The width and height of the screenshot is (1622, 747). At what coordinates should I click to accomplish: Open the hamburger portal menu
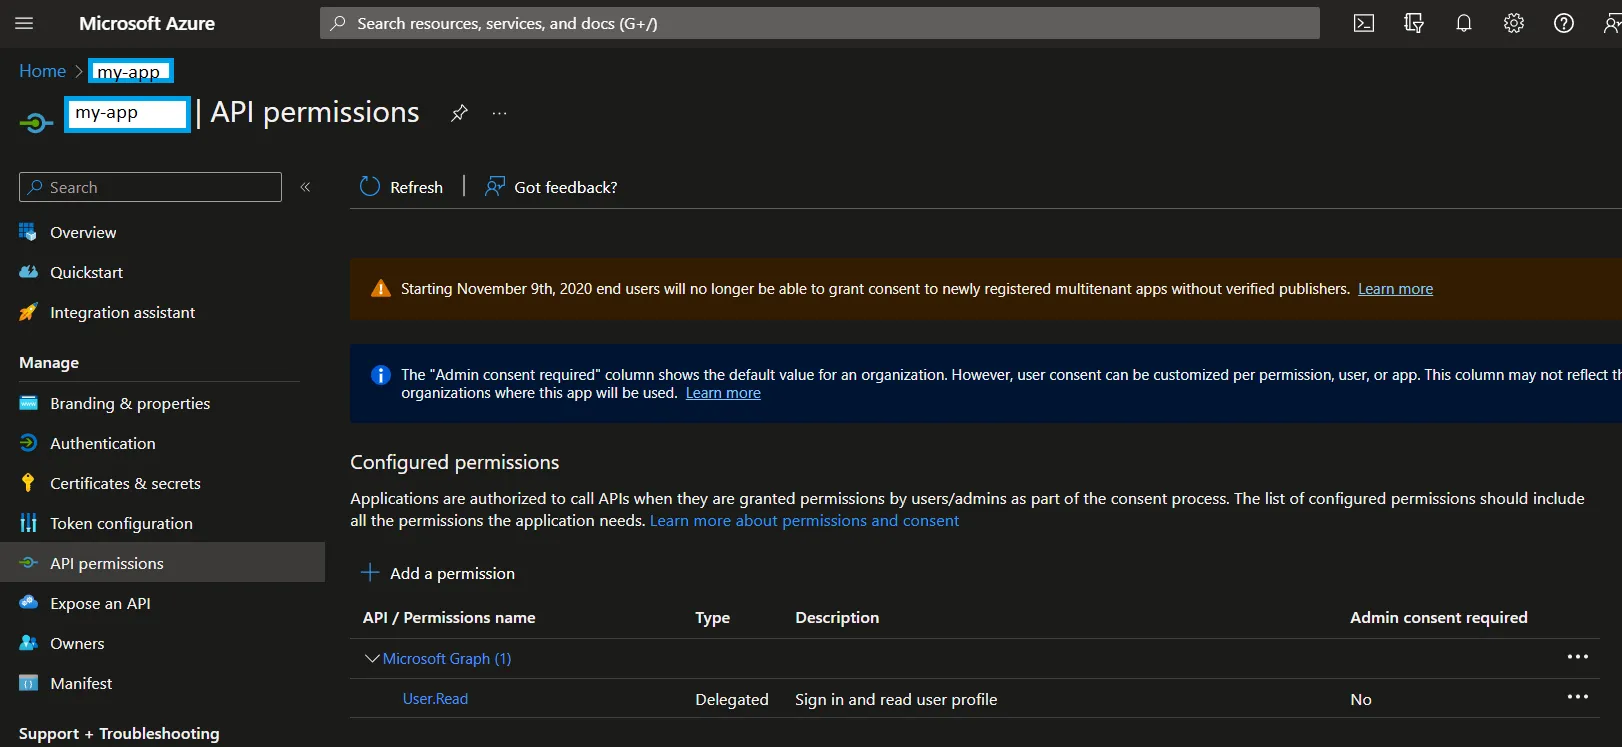click(25, 23)
